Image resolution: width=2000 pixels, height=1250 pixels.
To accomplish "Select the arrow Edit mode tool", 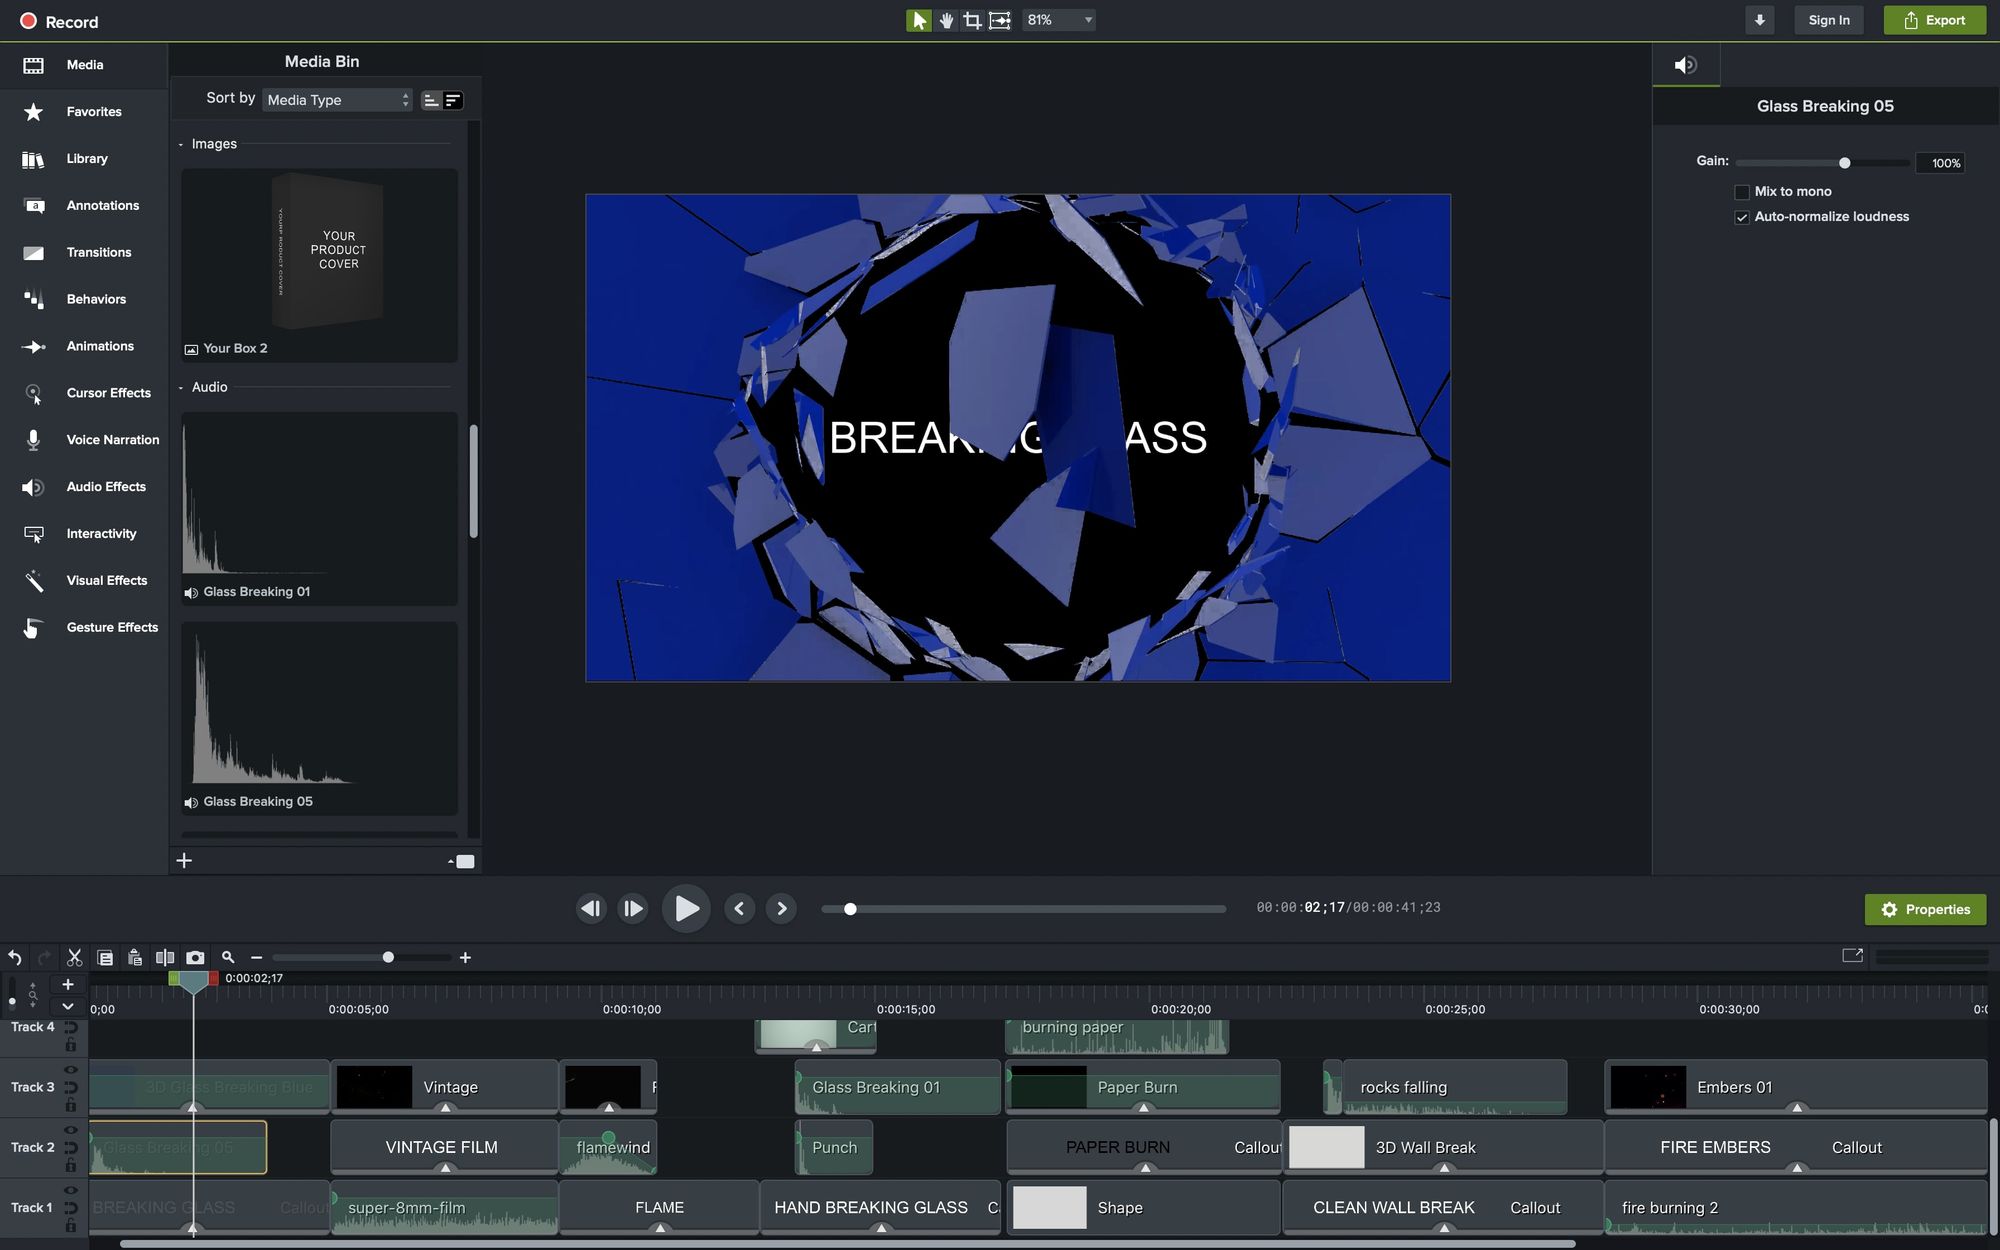I will [x=918, y=20].
